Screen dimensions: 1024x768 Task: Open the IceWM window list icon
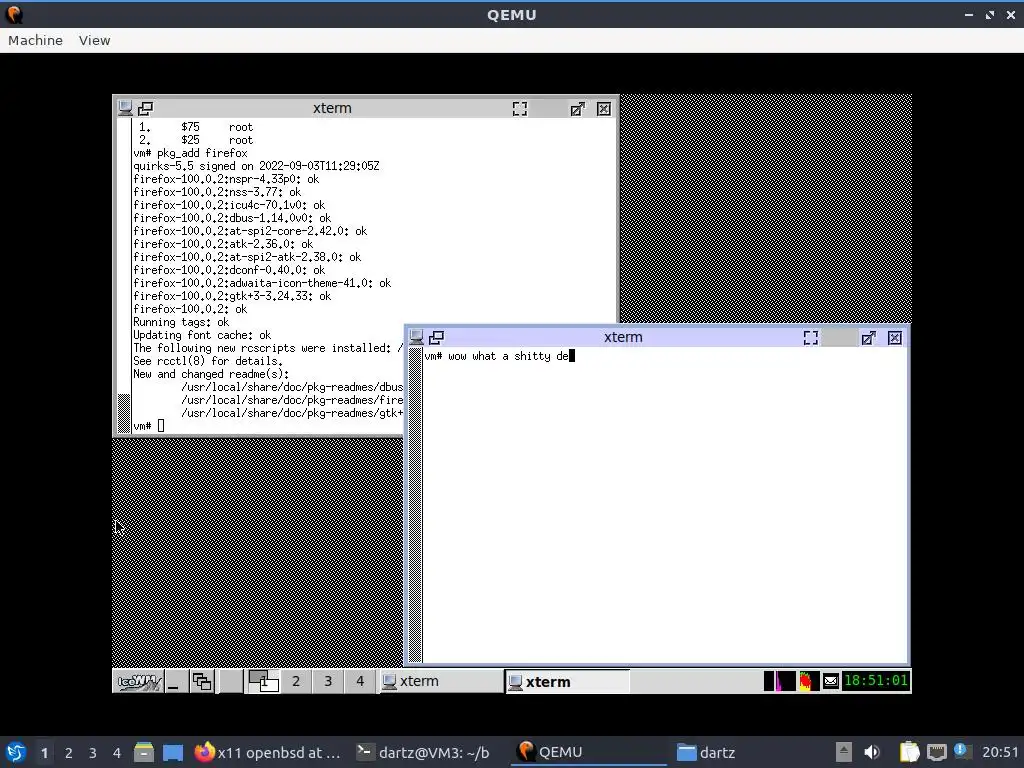click(202, 682)
